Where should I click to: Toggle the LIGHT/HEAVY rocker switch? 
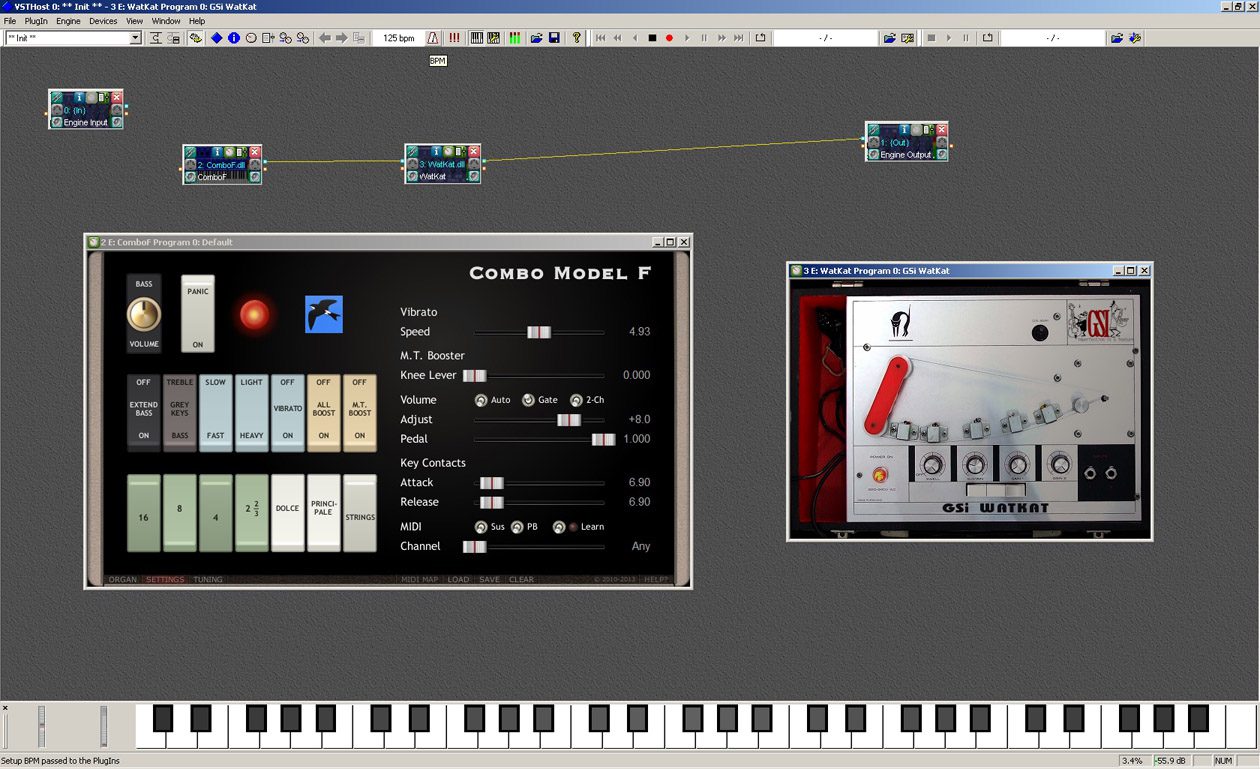[x=252, y=413]
